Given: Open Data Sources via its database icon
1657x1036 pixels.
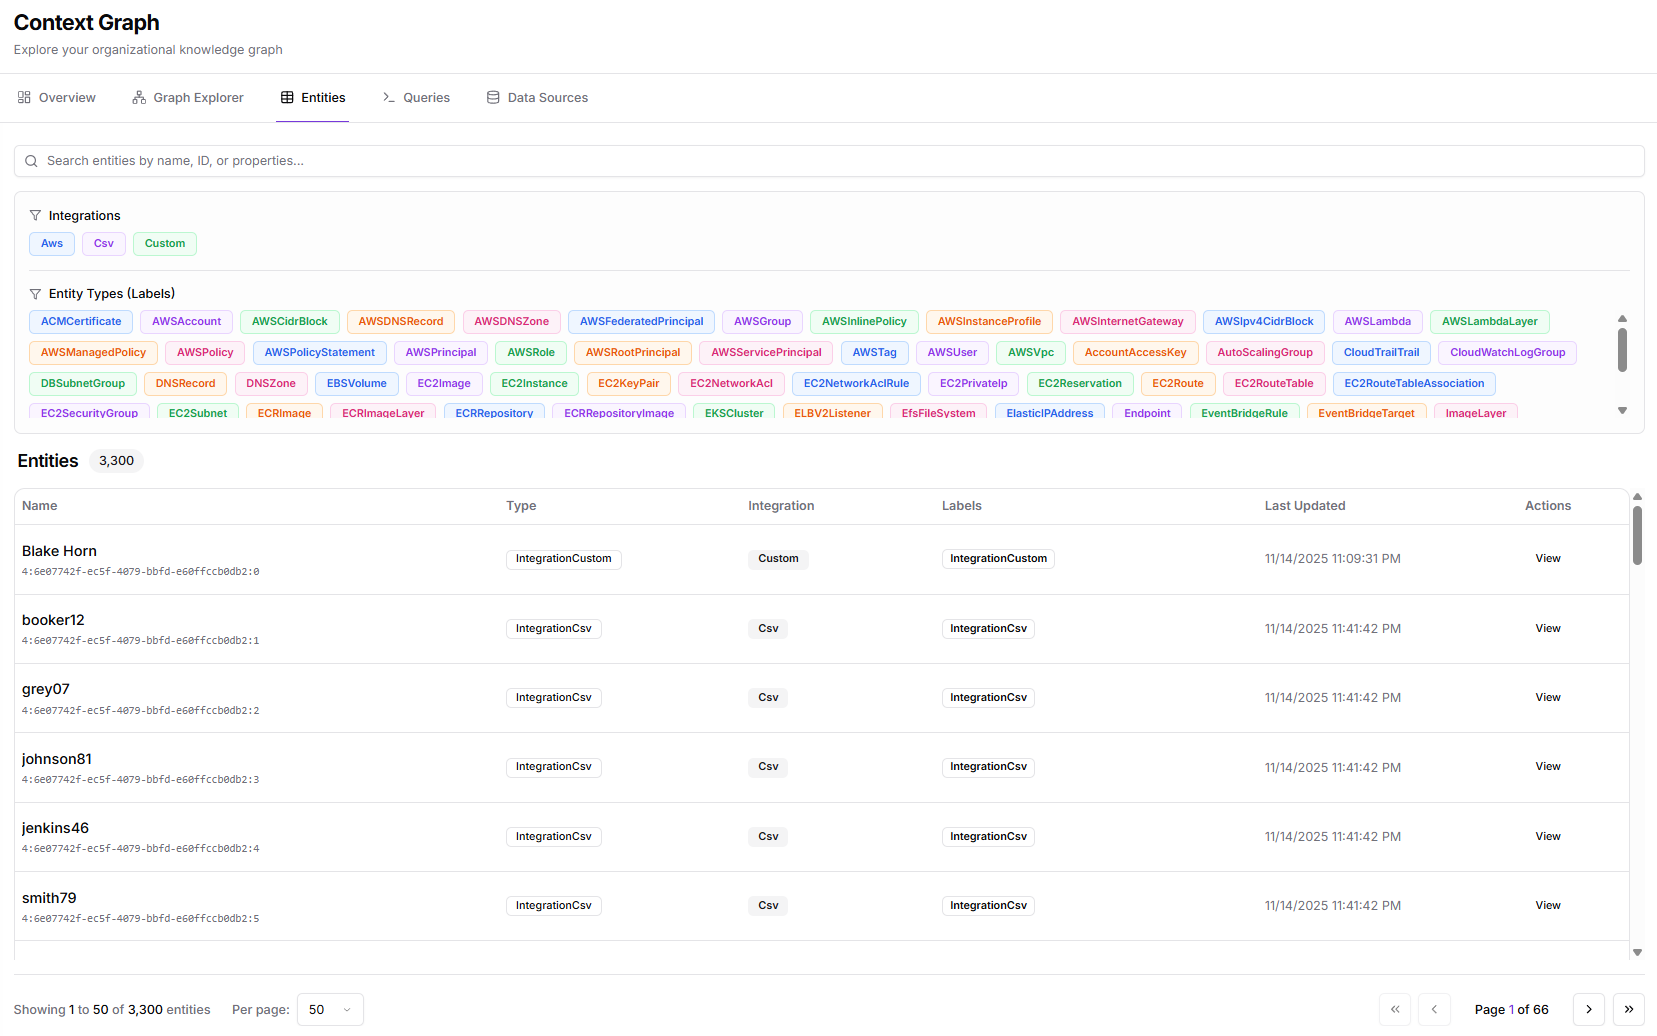Looking at the screenshot, I should (x=492, y=97).
